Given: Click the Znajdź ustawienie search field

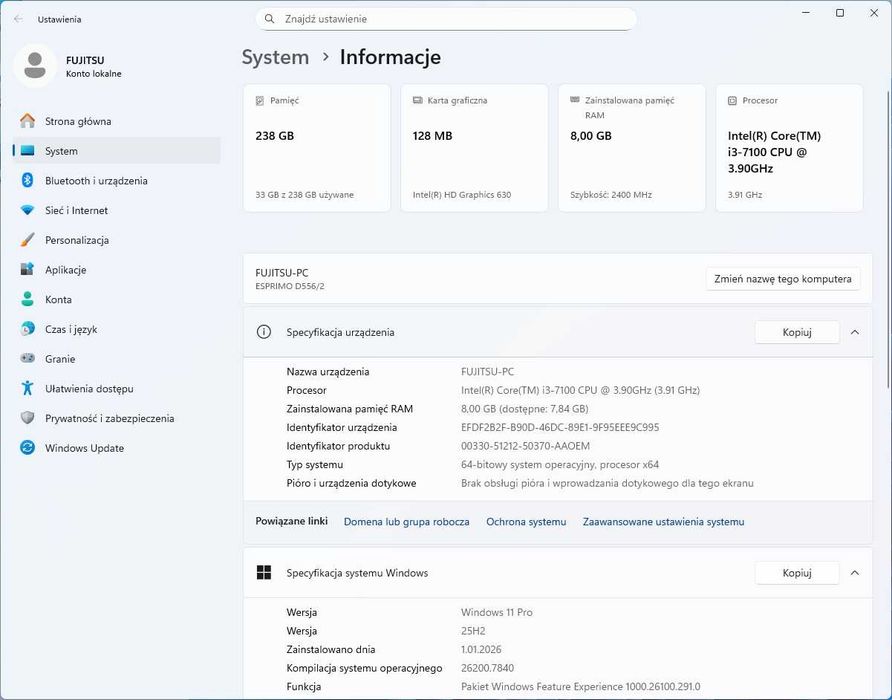Looking at the screenshot, I should 446,19.
